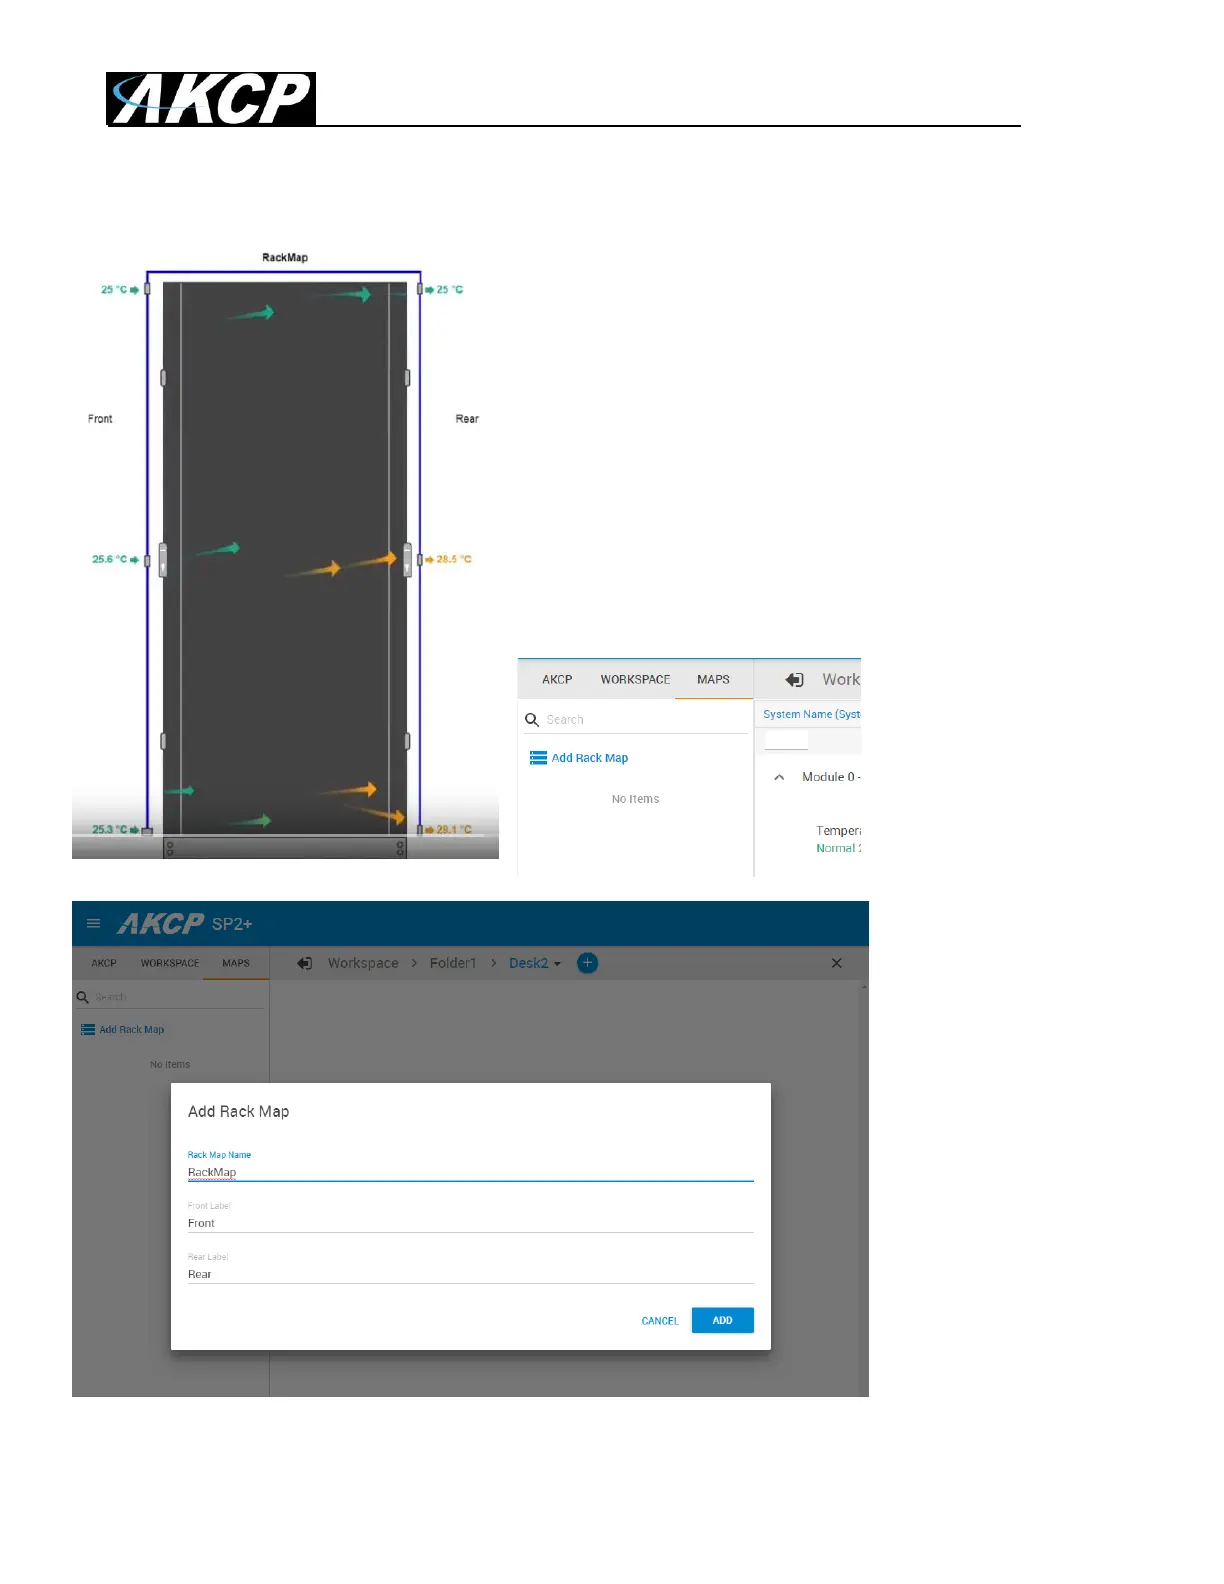Image resolution: width=1224 pixels, height=1584 pixels.
Task: Click the 28.5 °C temperature reading
Action: pyautogui.click(x=454, y=559)
